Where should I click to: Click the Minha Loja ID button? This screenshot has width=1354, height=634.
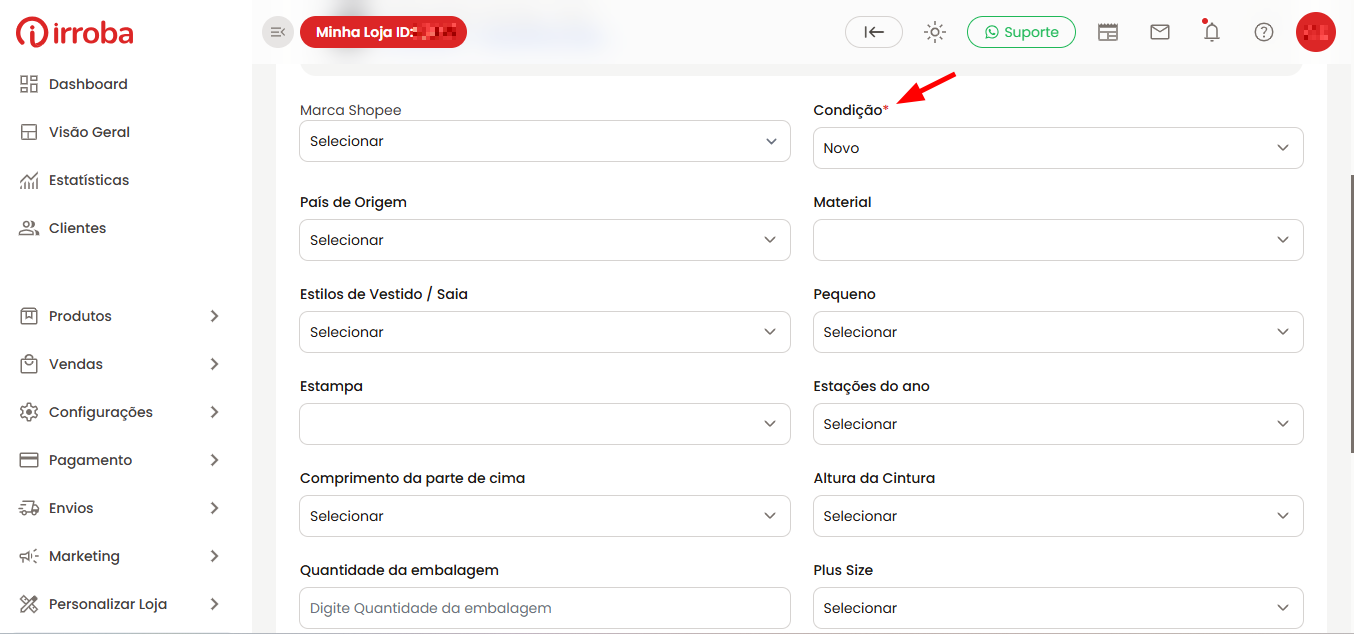(x=383, y=32)
